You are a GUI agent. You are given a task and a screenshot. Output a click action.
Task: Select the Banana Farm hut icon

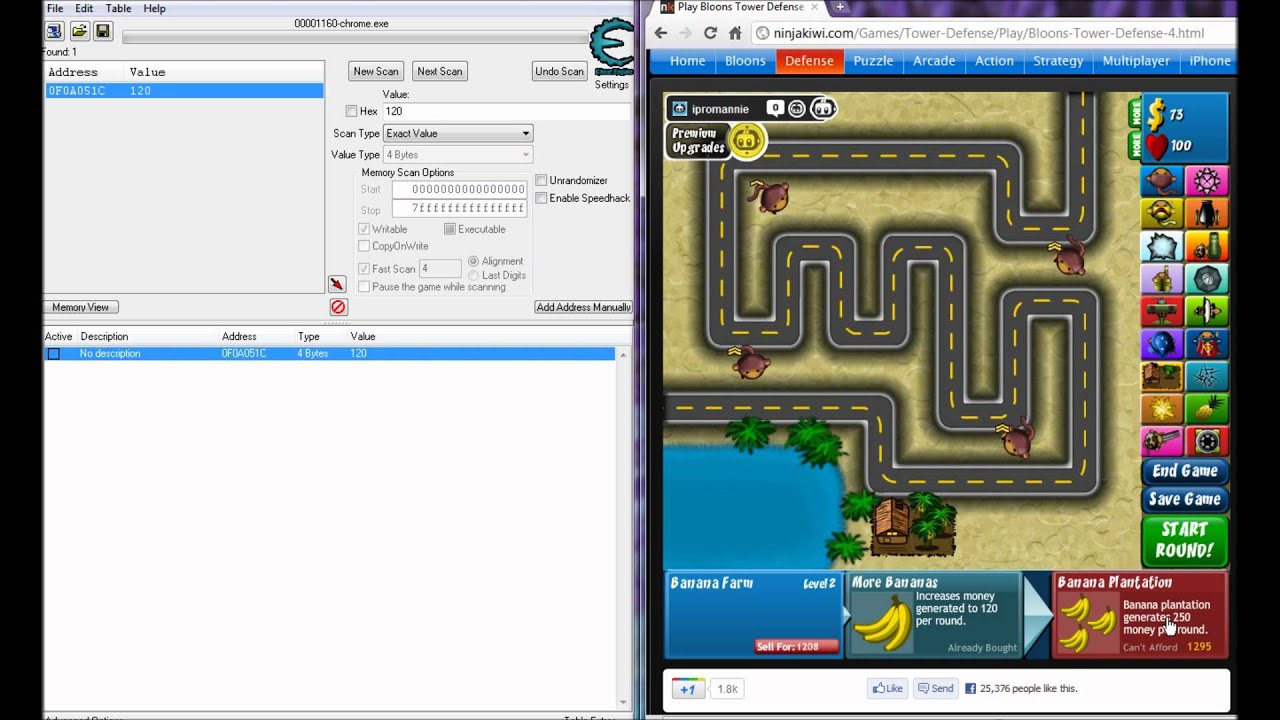tap(1162, 377)
